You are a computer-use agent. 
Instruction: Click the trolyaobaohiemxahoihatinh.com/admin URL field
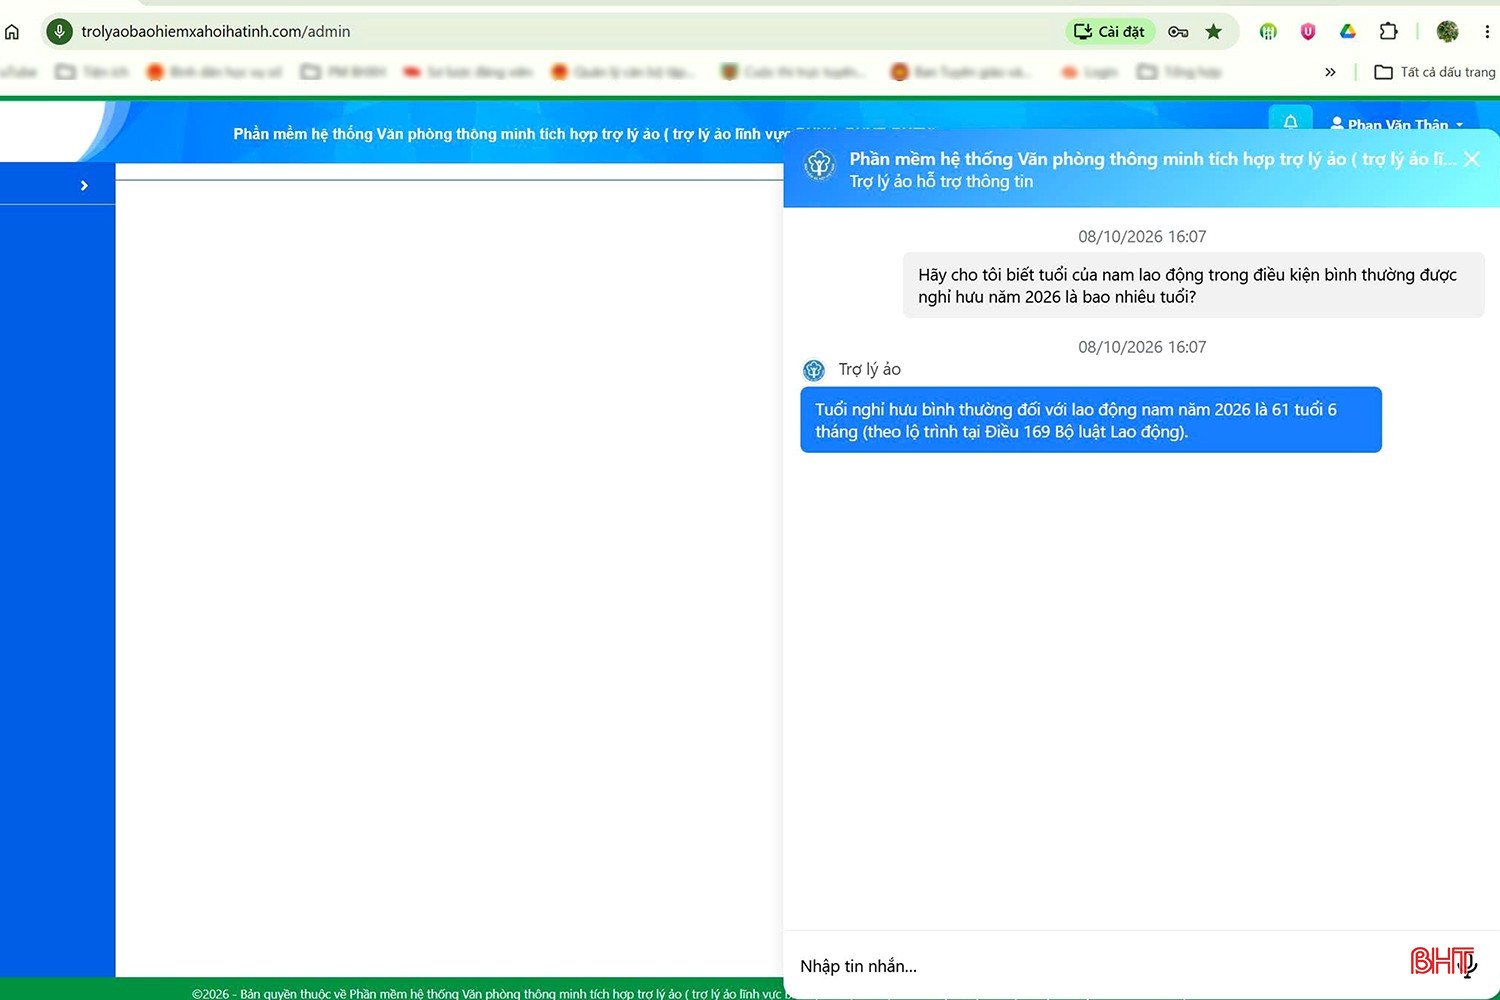click(x=215, y=32)
